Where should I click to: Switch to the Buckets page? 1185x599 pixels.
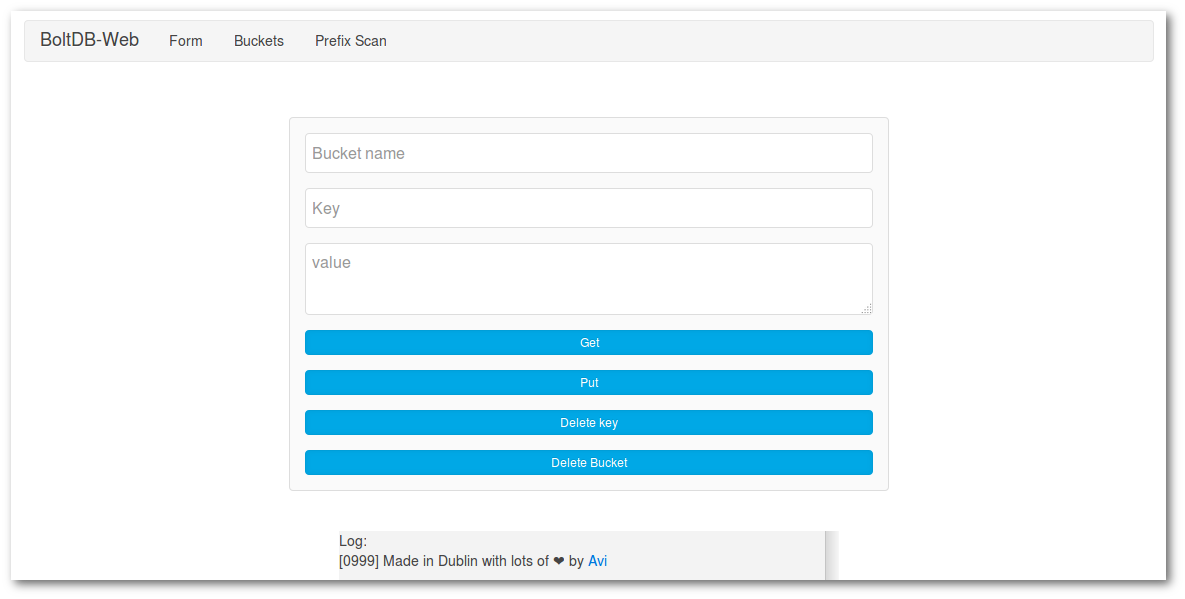coord(258,41)
